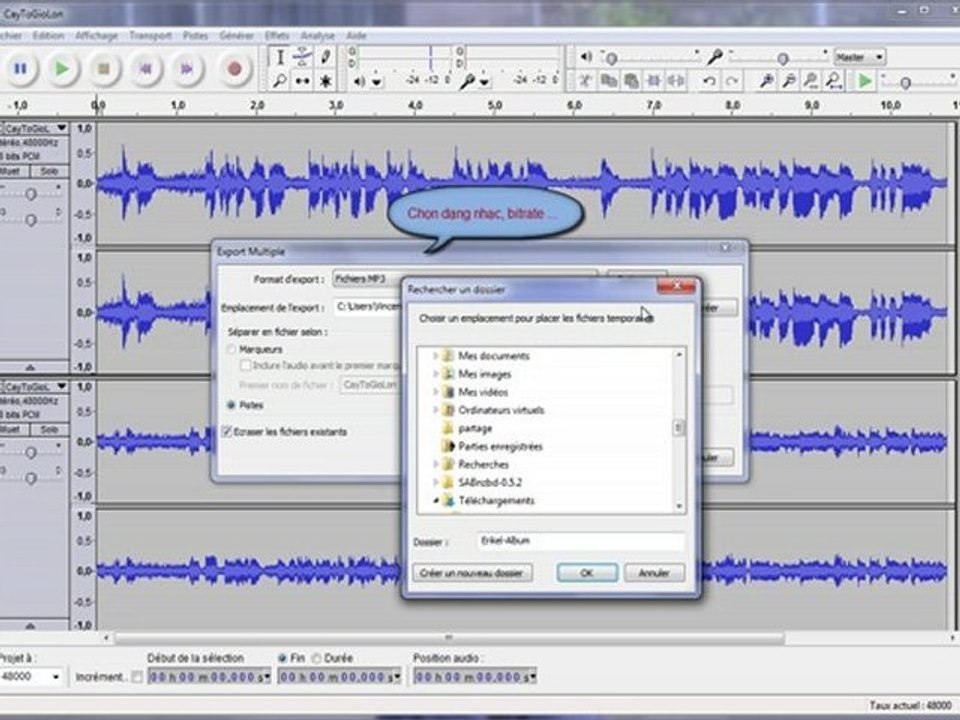Stop playback with the Stop button
Viewport: 960px width, 720px height.
(x=103, y=69)
